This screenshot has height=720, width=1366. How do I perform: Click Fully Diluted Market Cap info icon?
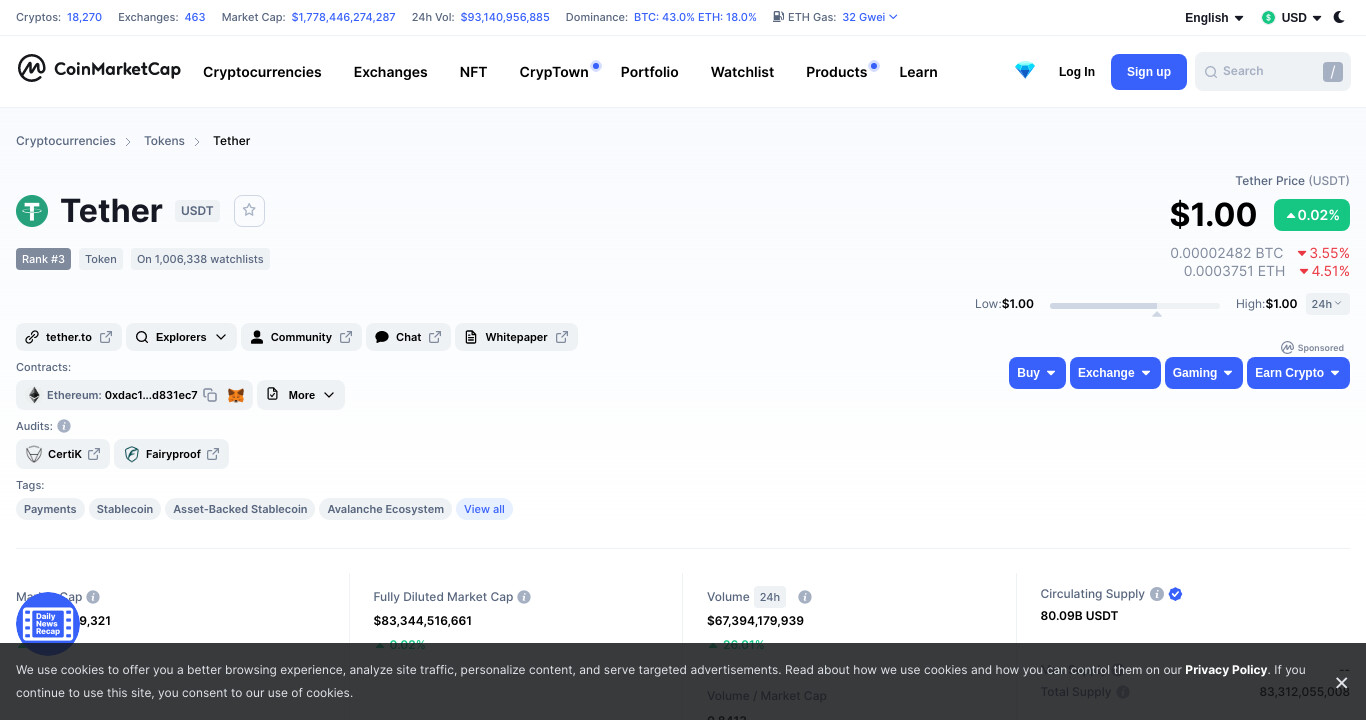(524, 597)
